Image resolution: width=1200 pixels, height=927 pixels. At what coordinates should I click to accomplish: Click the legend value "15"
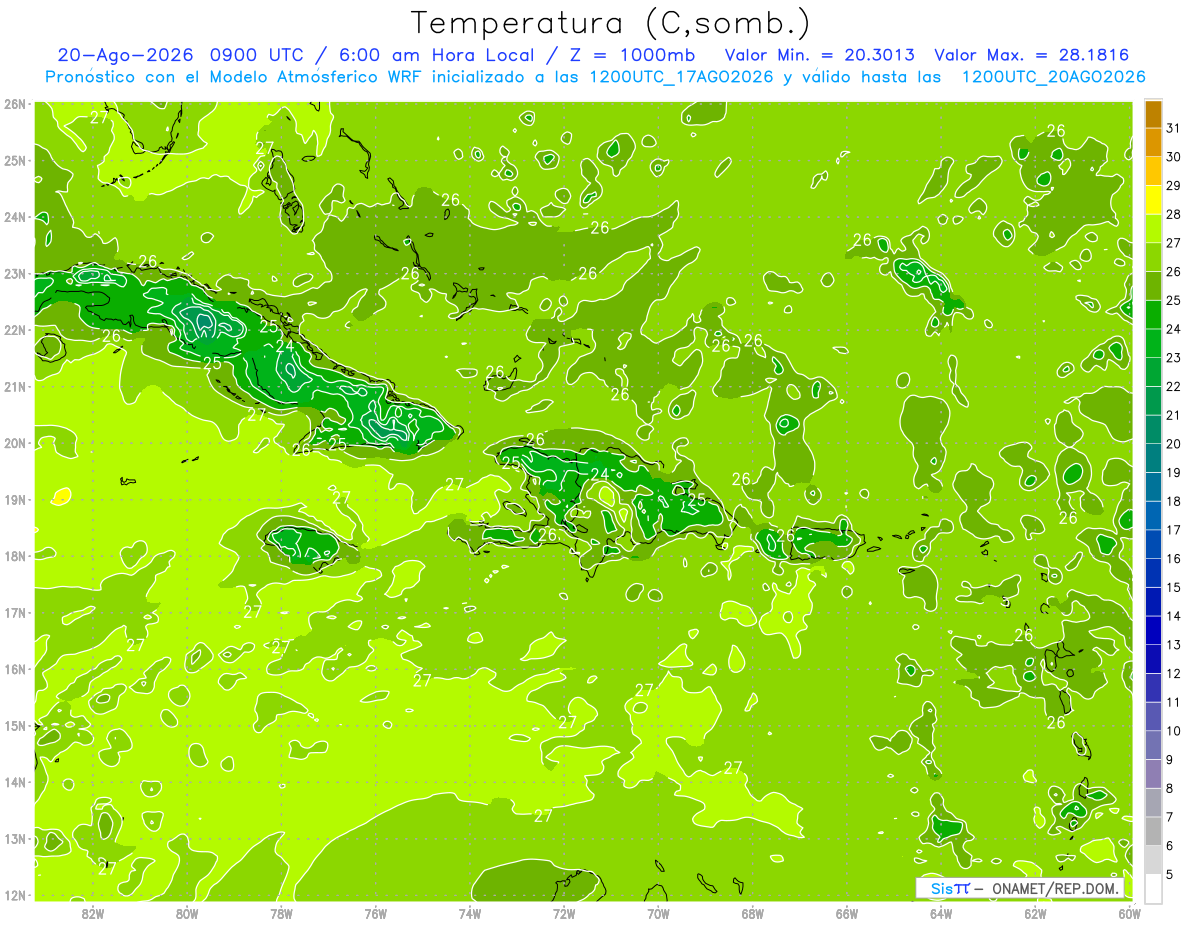click(x=1174, y=587)
